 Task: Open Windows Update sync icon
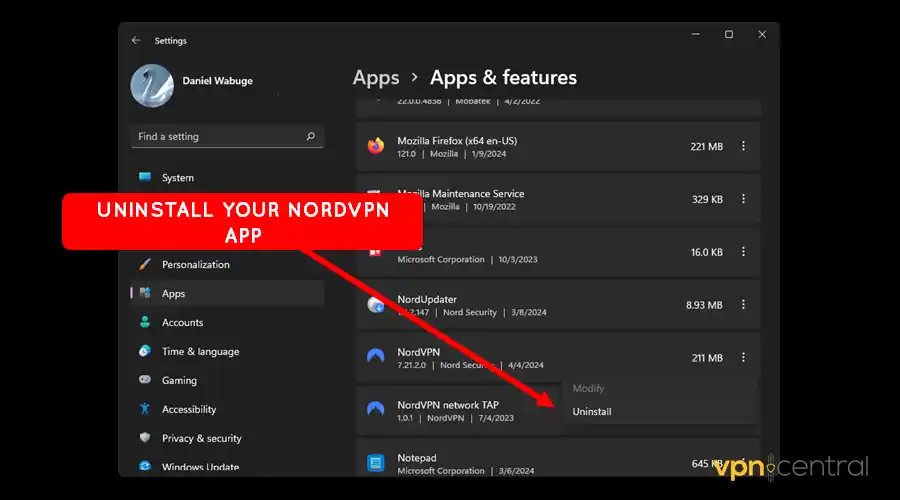[145, 466]
